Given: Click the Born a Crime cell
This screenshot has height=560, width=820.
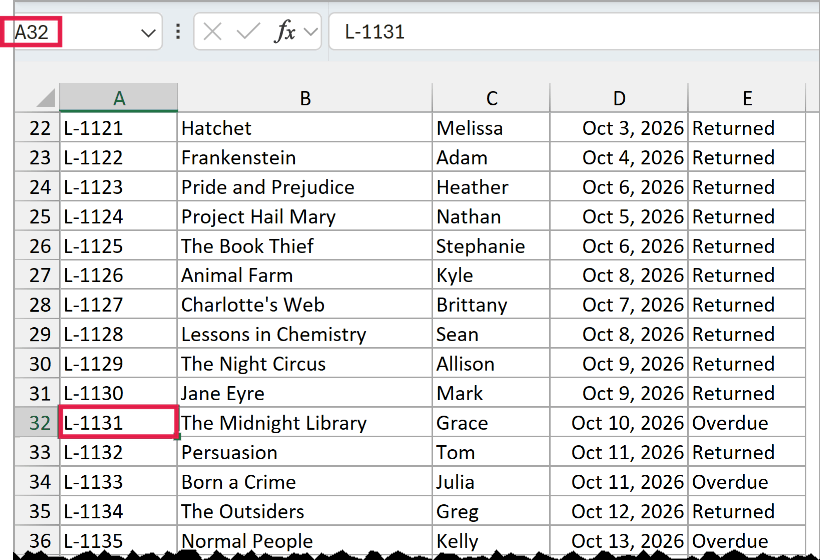Looking at the screenshot, I should 305,482.
